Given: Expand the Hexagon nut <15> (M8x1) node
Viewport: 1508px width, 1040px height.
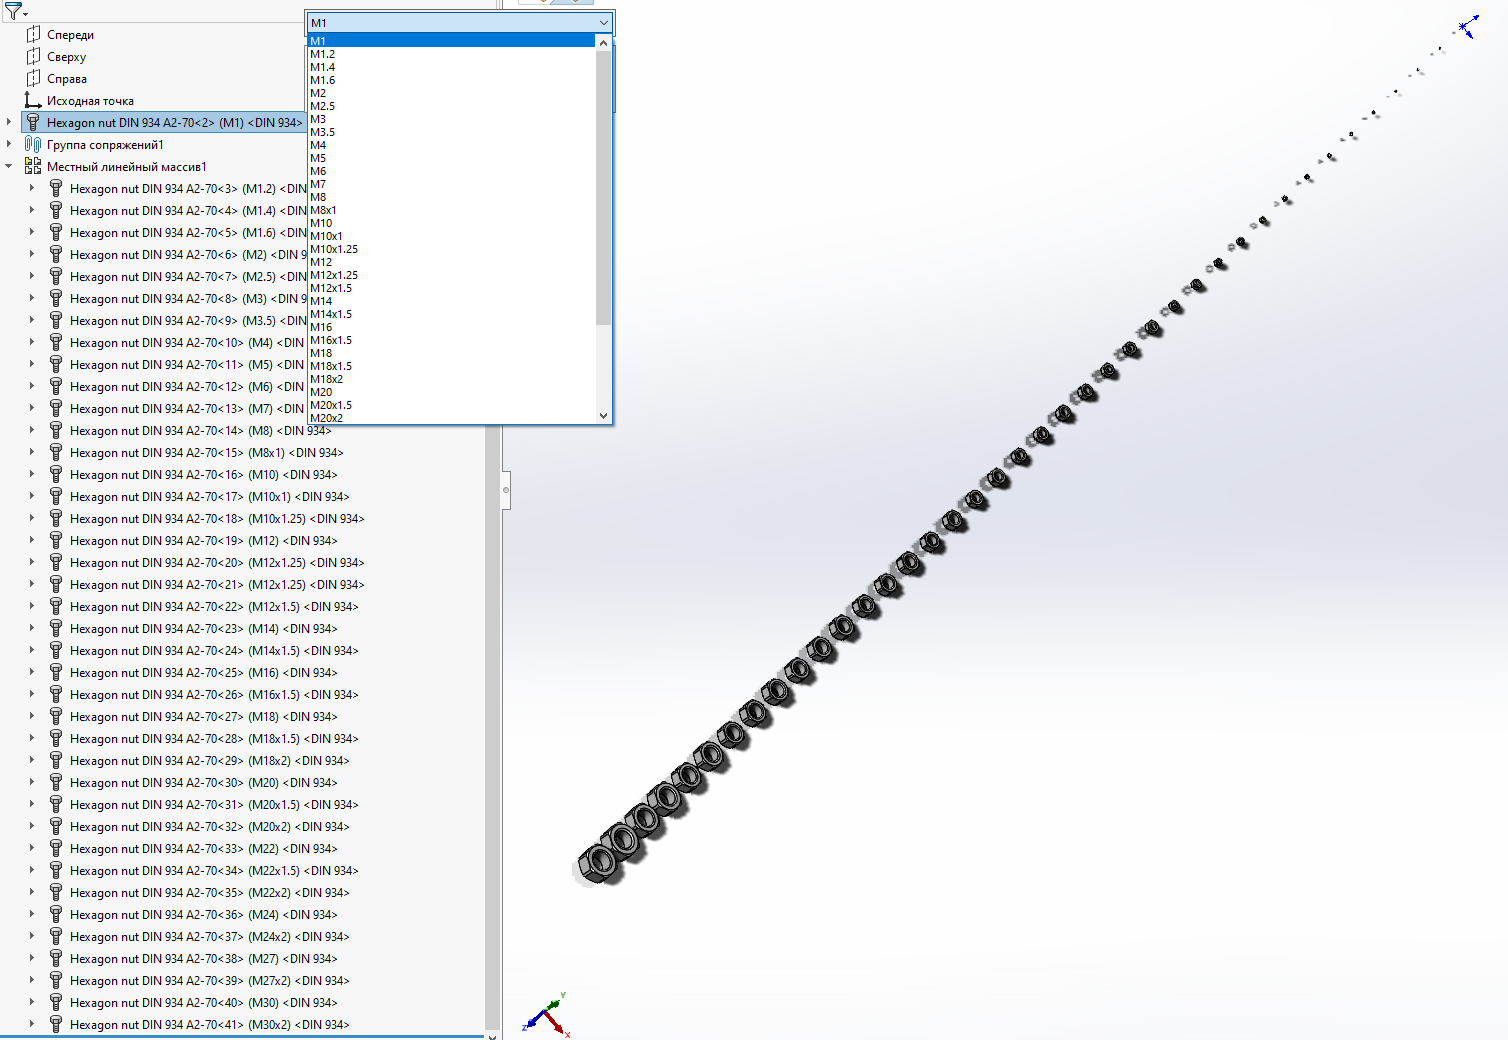Looking at the screenshot, I should (x=32, y=452).
